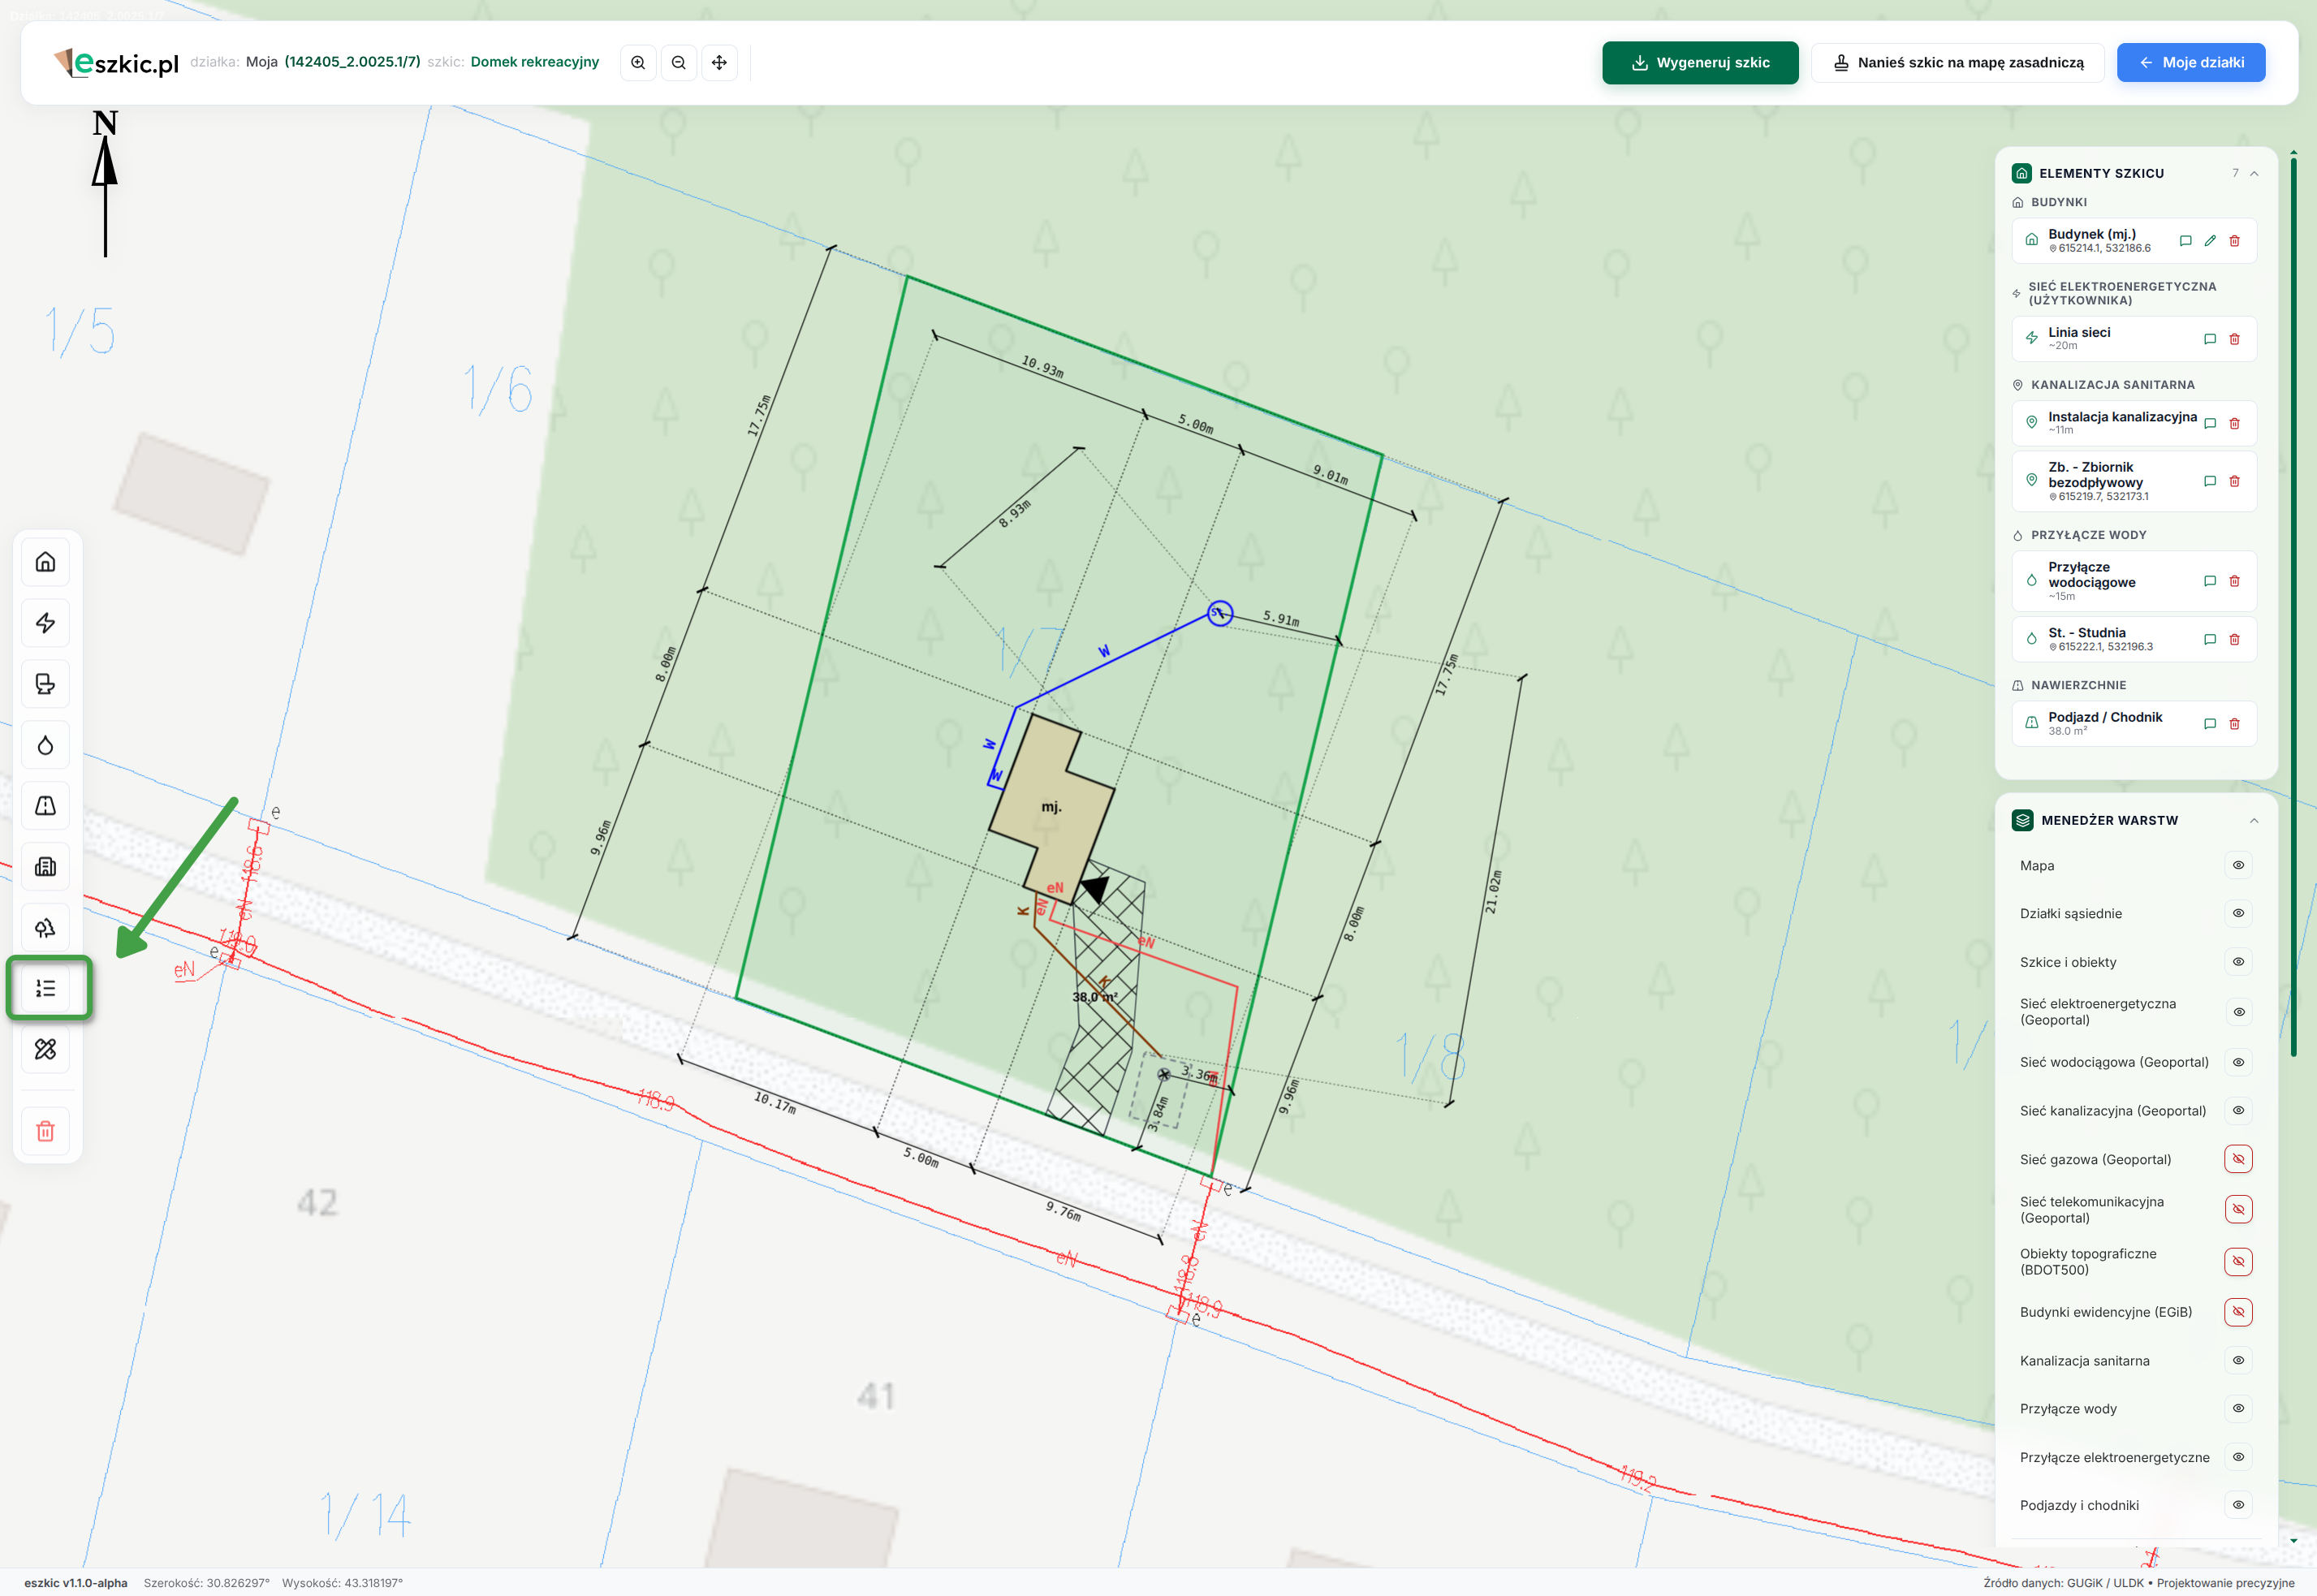Delete the Linia sieci element
The image size is (2317, 1596).
(2235, 339)
